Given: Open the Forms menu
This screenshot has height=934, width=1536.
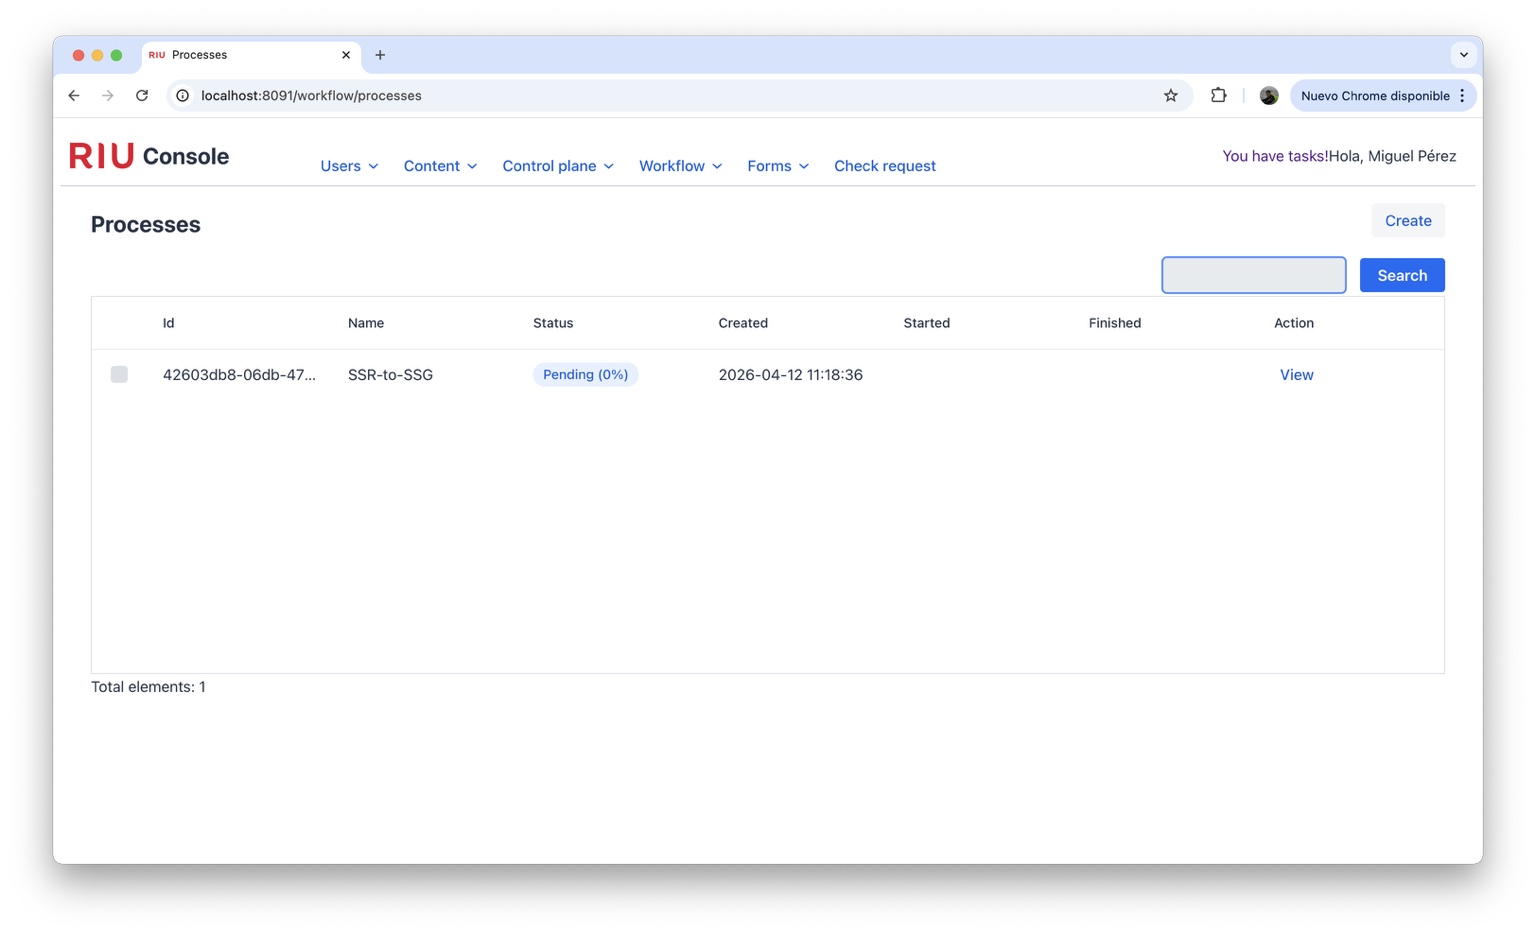Looking at the screenshot, I should [x=777, y=166].
